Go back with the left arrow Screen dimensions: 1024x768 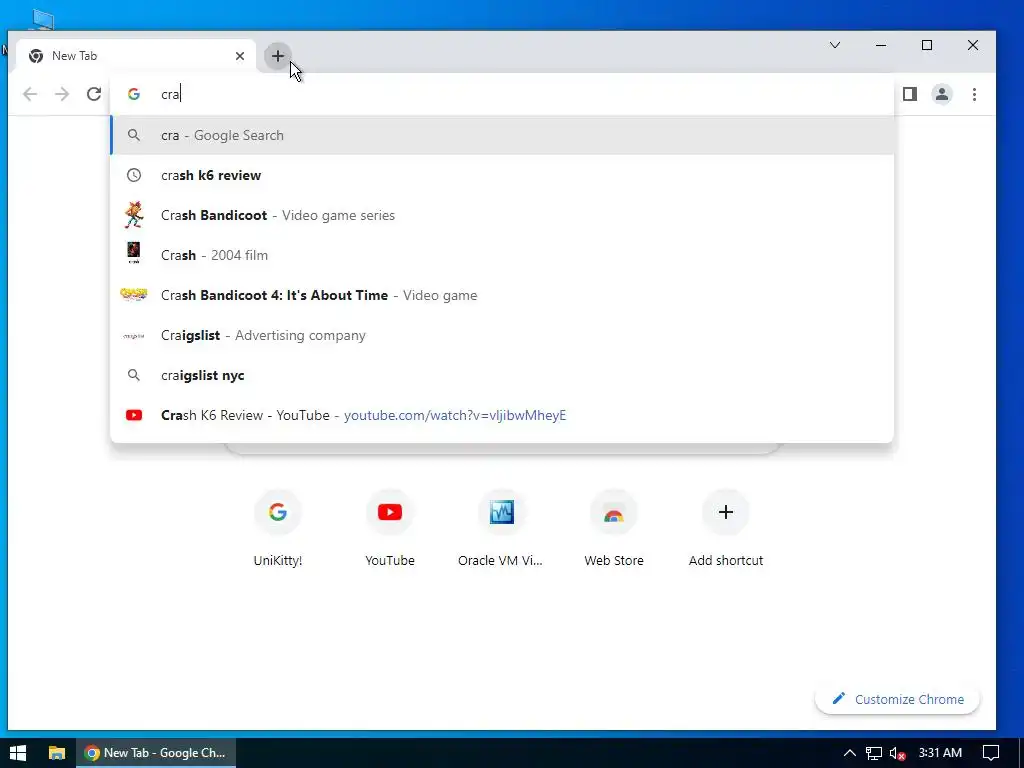click(x=30, y=94)
